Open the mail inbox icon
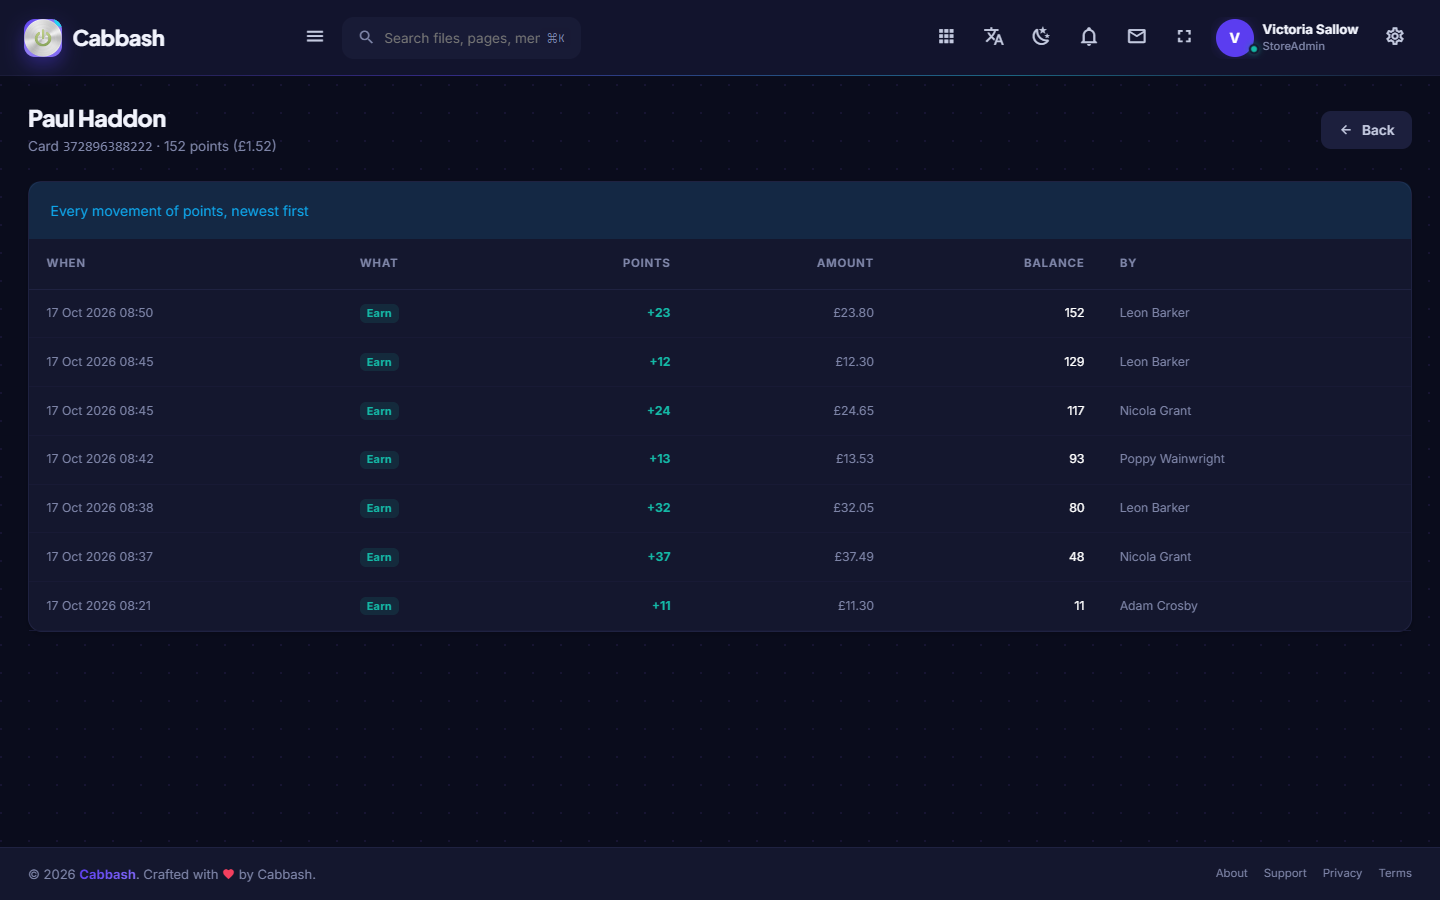1440x900 pixels. click(x=1137, y=37)
